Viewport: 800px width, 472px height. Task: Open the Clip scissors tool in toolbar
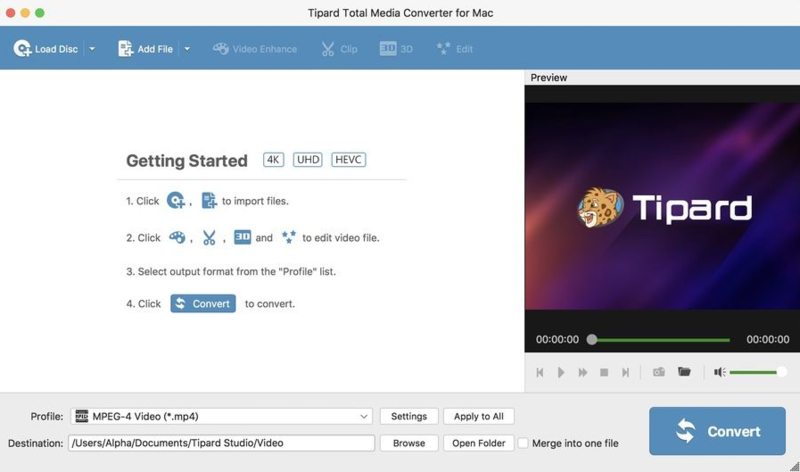(339, 49)
